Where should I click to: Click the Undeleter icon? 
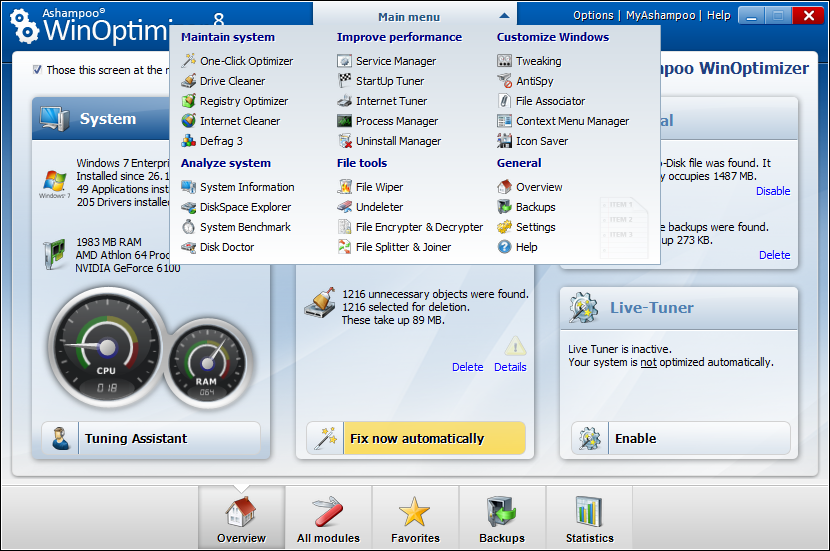pyautogui.click(x=345, y=207)
